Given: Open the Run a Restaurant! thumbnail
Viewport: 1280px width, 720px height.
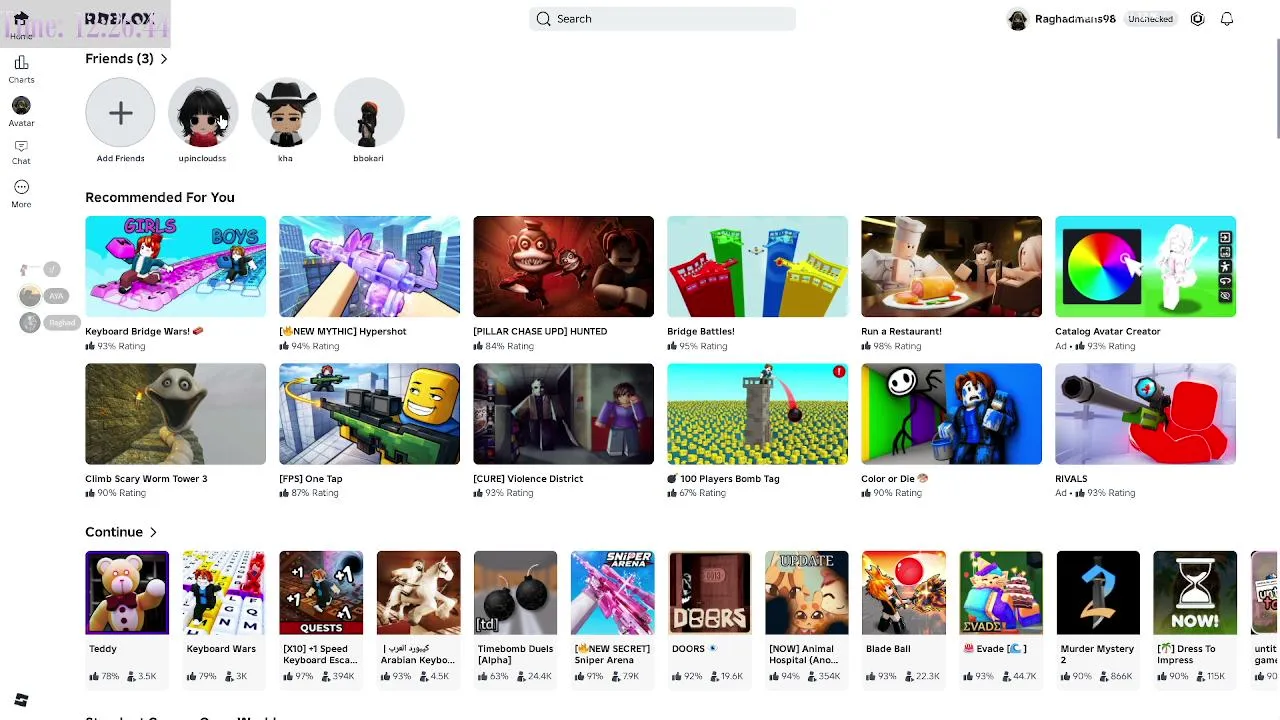Looking at the screenshot, I should point(951,266).
